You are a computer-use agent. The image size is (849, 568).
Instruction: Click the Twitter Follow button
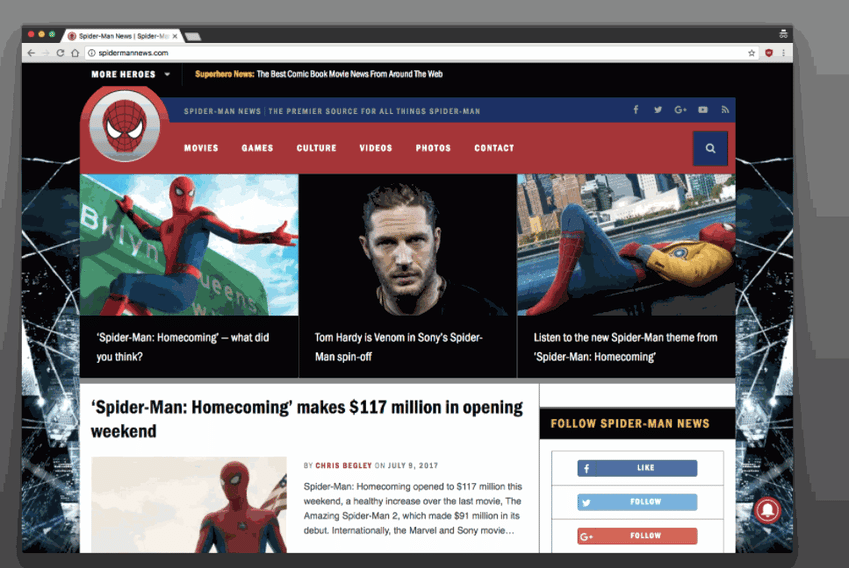coord(637,502)
